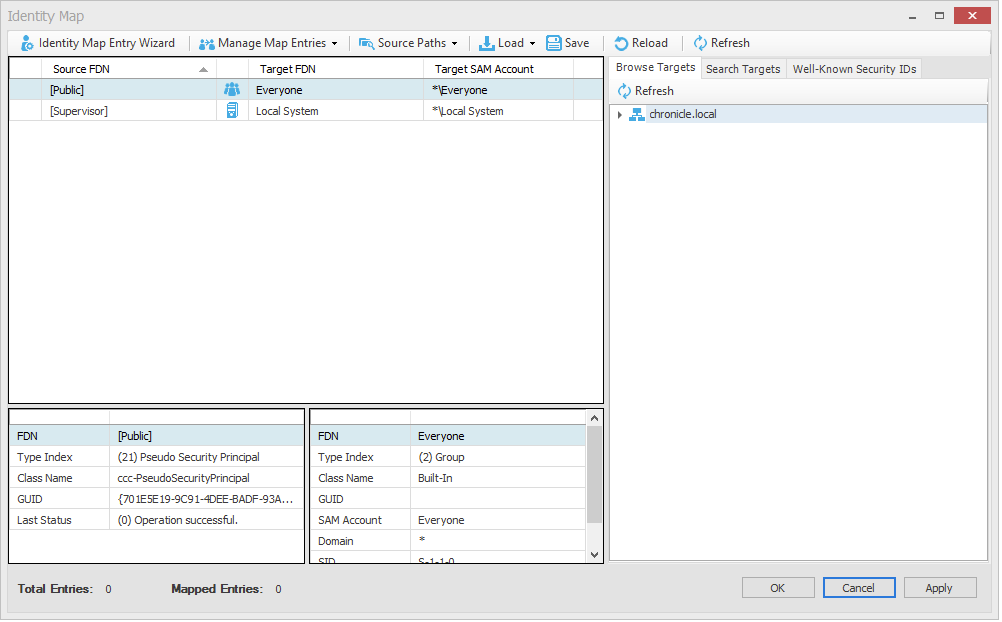
Task: Open the Load dropdown arrow
Action: pos(532,43)
